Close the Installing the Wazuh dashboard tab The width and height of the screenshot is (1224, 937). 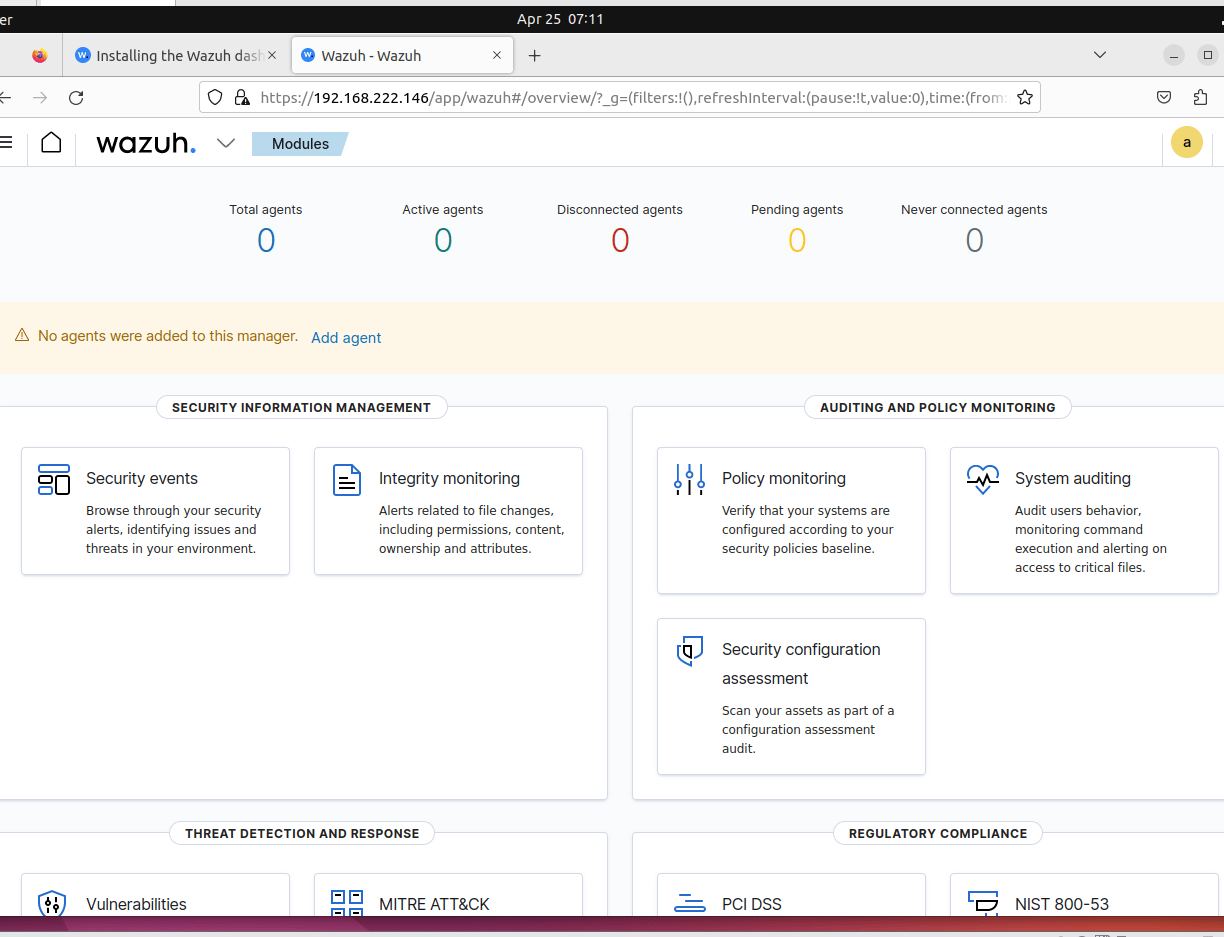272,56
